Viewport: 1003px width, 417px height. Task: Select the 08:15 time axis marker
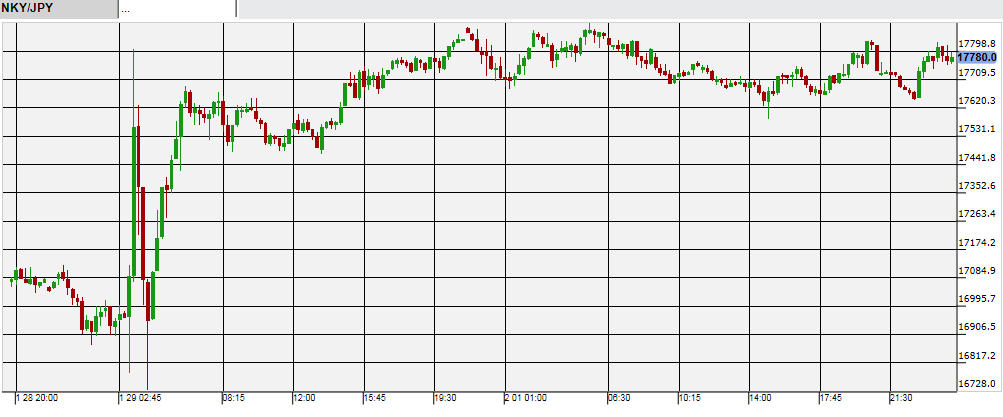coord(233,398)
